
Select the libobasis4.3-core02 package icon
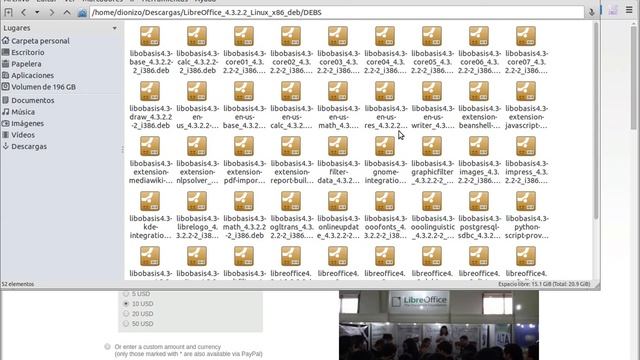pos(291,36)
